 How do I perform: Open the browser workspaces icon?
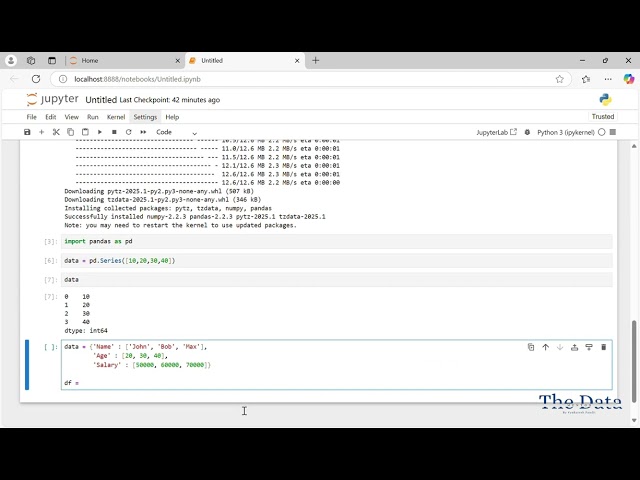[31, 60]
